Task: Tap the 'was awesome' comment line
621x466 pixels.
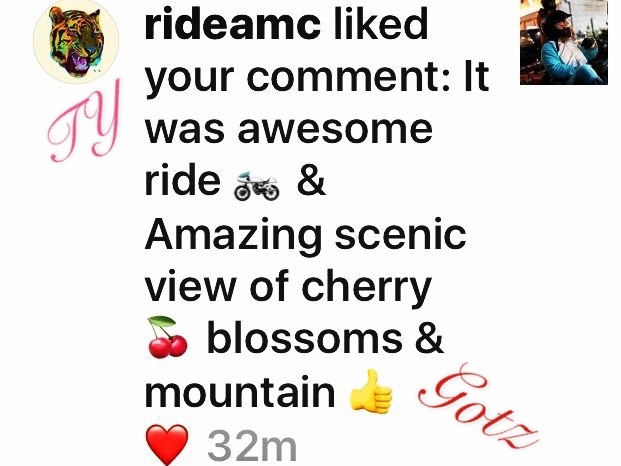Action: click(x=289, y=130)
